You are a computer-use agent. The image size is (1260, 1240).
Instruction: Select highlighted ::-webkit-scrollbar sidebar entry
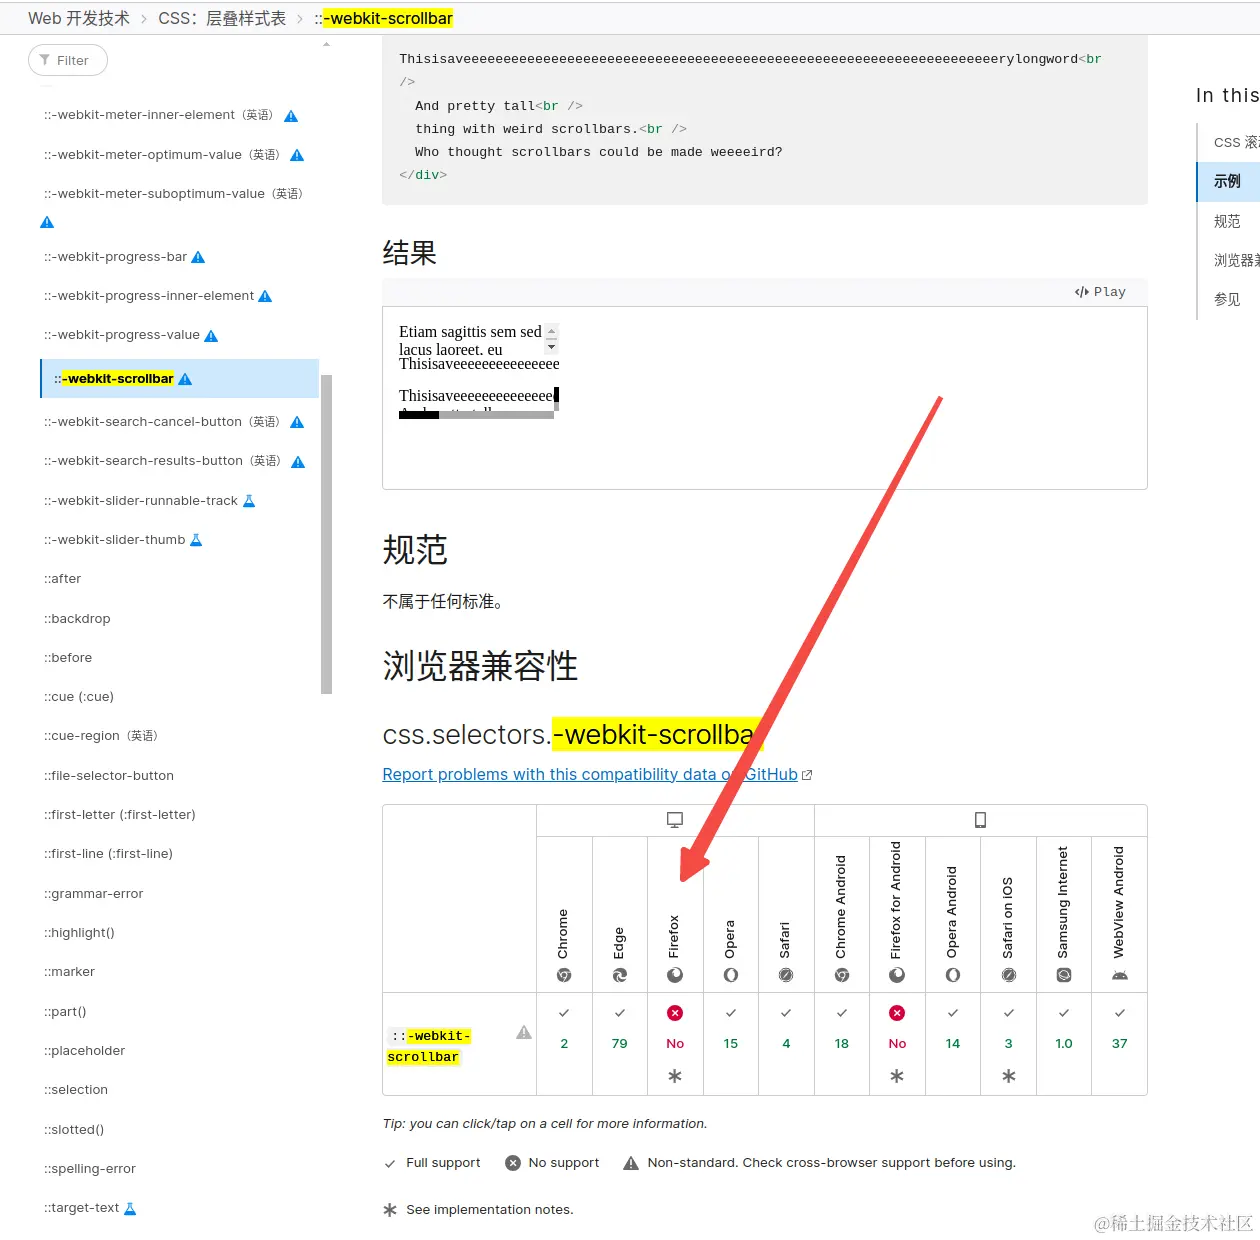(x=180, y=379)
